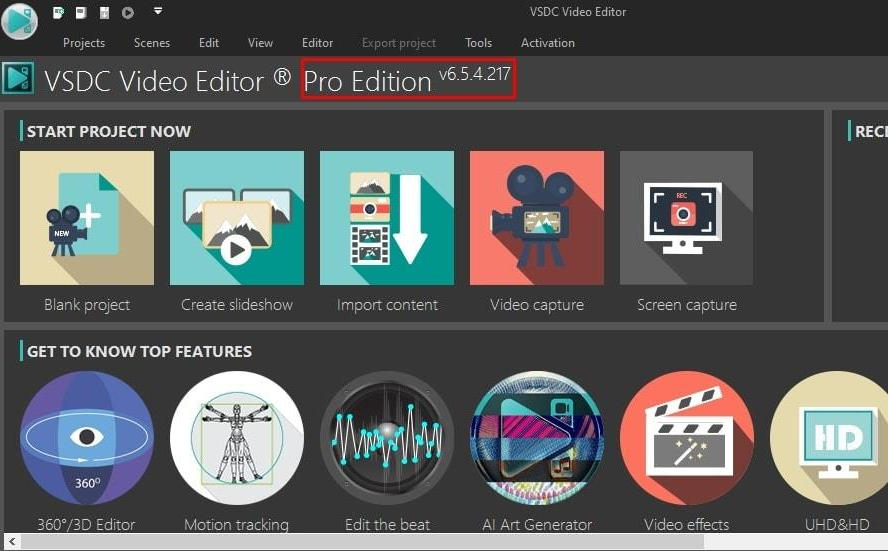This screenshot has width=888, height=551.
Task: Click the new project quick-access icon
Action: pos(58,12)
